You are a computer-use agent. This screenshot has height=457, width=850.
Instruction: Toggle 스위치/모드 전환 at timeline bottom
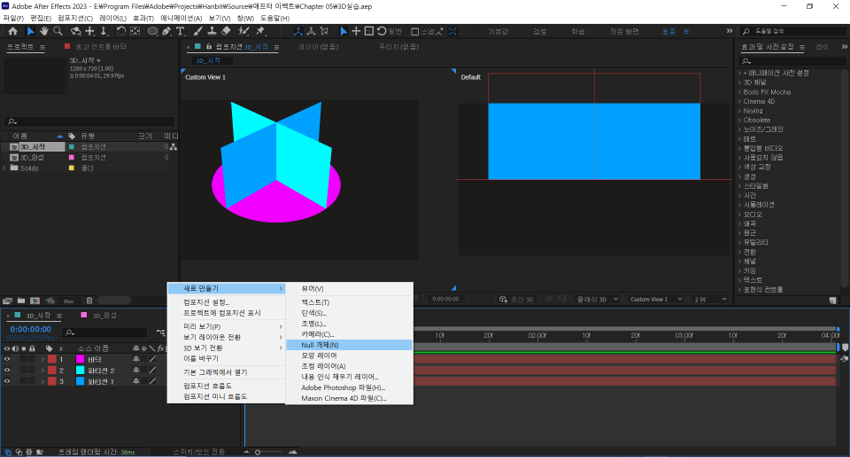click(x=199, y=452)
